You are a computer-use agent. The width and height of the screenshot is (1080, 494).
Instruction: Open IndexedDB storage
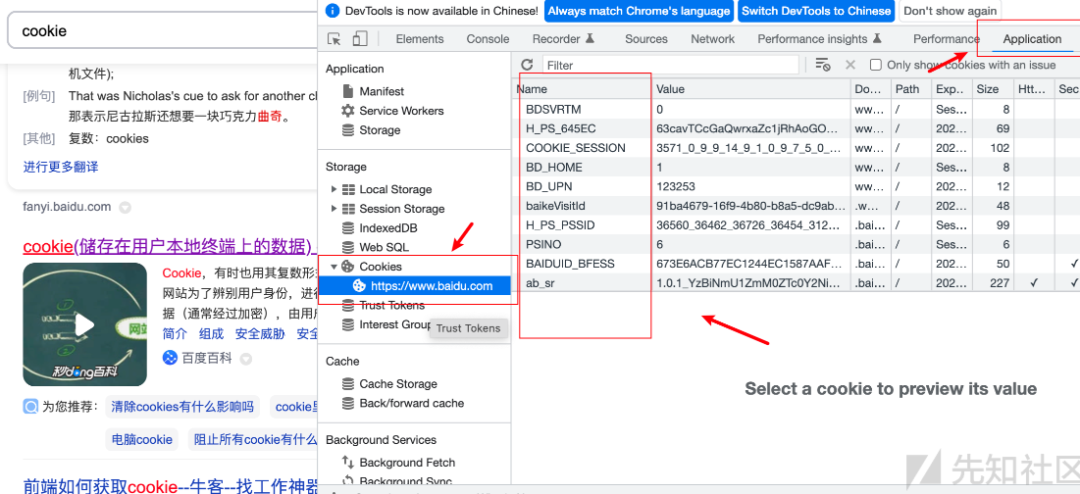pyautogui.click(x=389, y=227)
